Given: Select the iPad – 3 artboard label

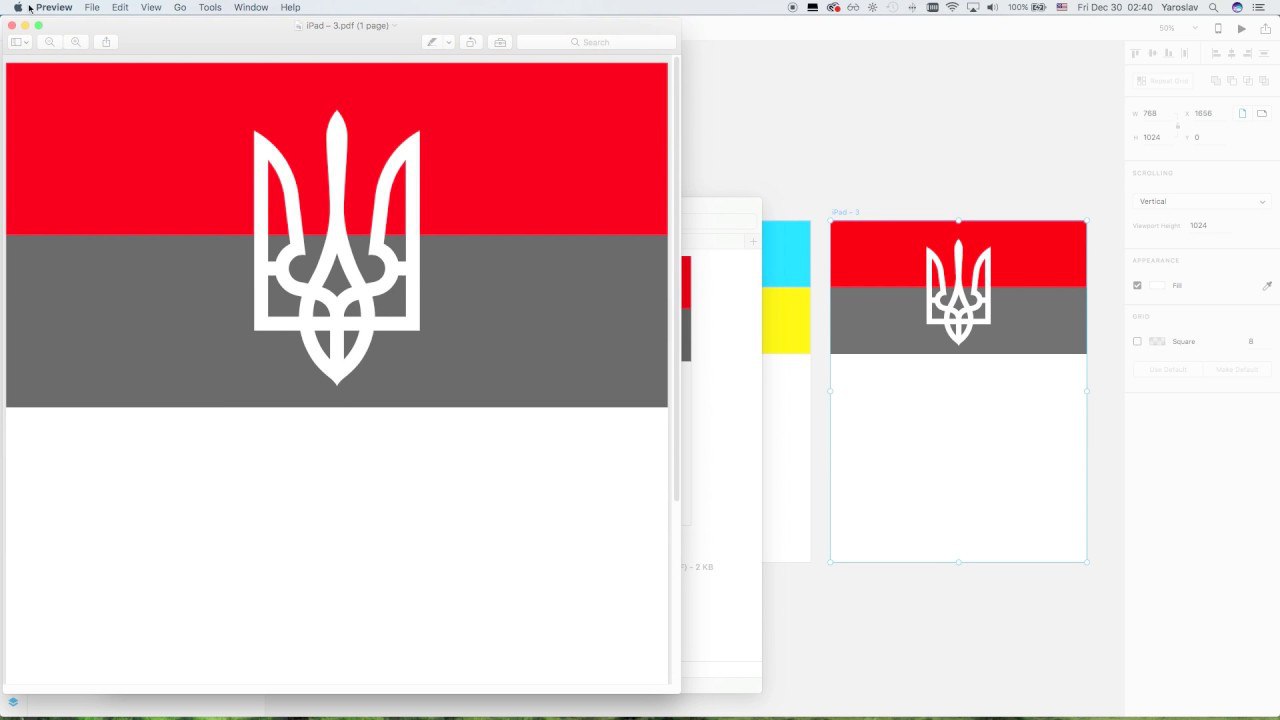Looking at the screenshot, I should (x=845, y=212).
